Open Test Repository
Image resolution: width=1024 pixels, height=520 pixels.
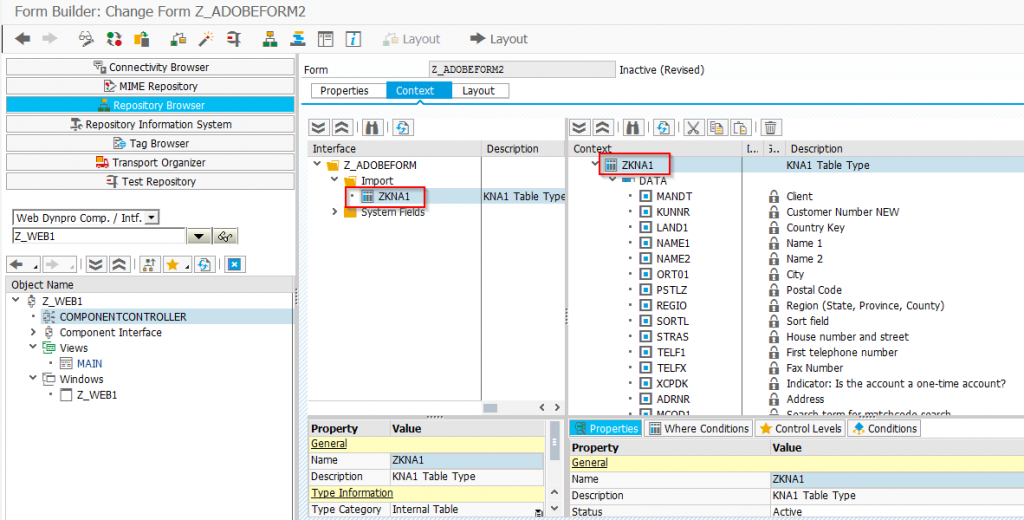point(150,181)
